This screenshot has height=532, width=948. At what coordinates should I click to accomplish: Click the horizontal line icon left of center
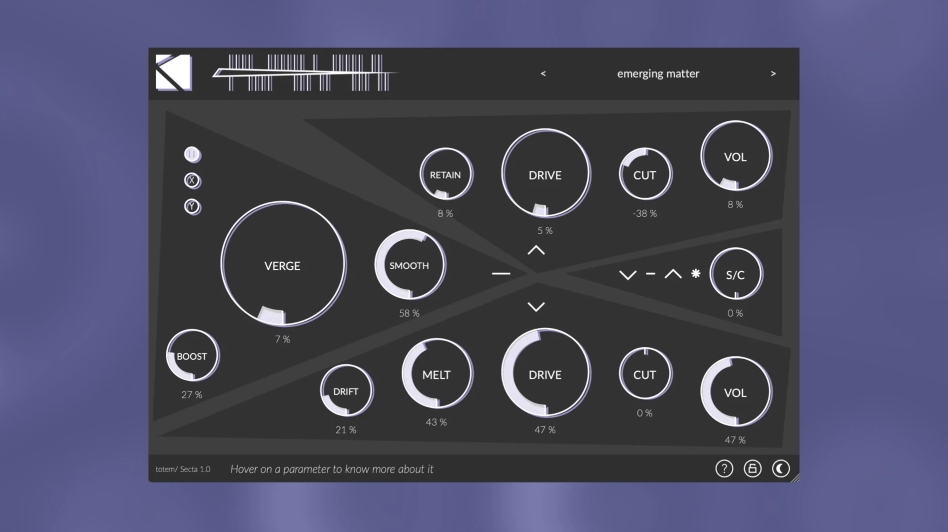pyautogui.click(x=501, y=273)
